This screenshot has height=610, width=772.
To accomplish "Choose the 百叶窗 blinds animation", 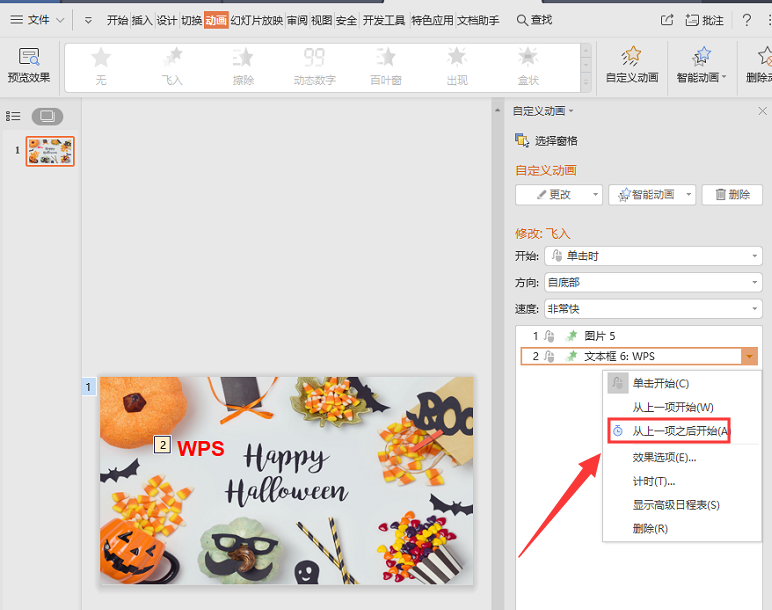I will click(385, 66).
